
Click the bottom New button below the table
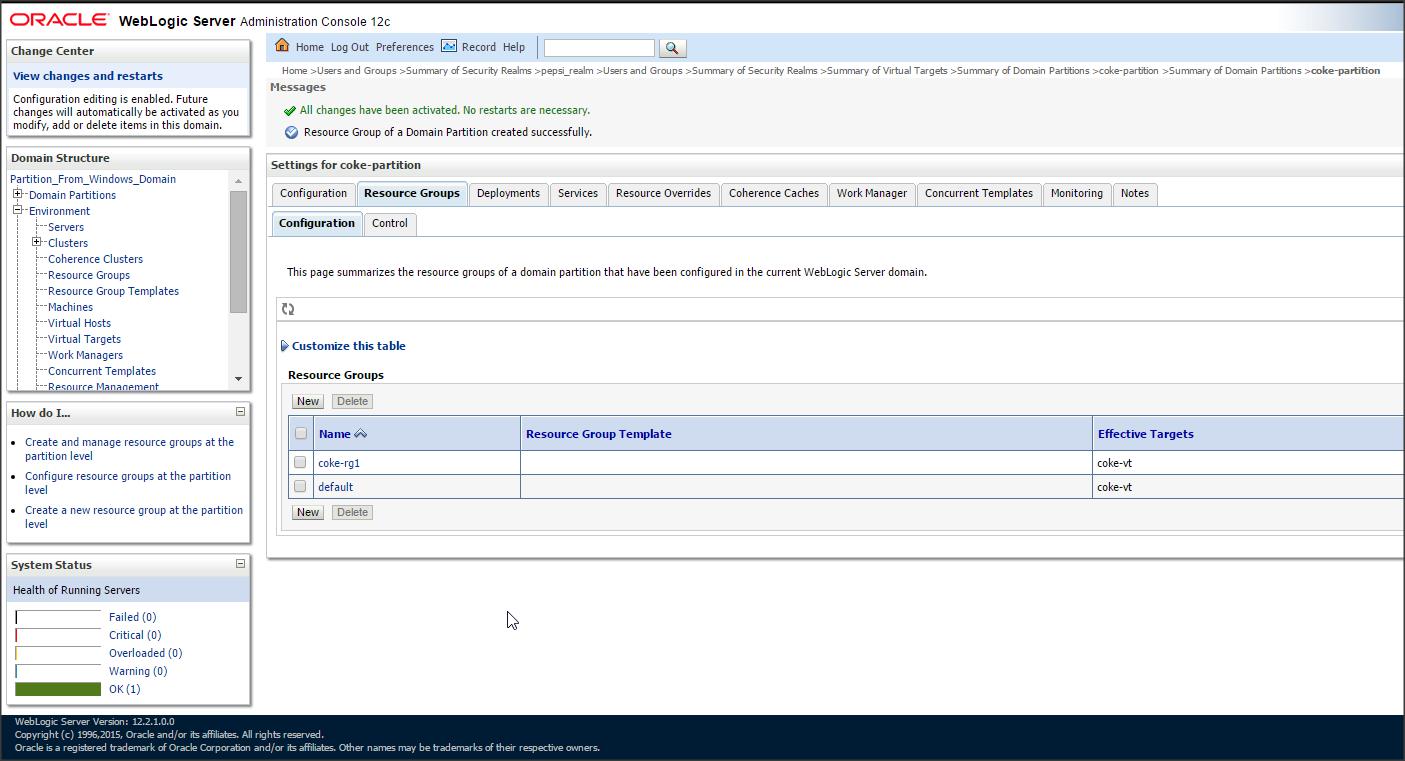point(308,512)
